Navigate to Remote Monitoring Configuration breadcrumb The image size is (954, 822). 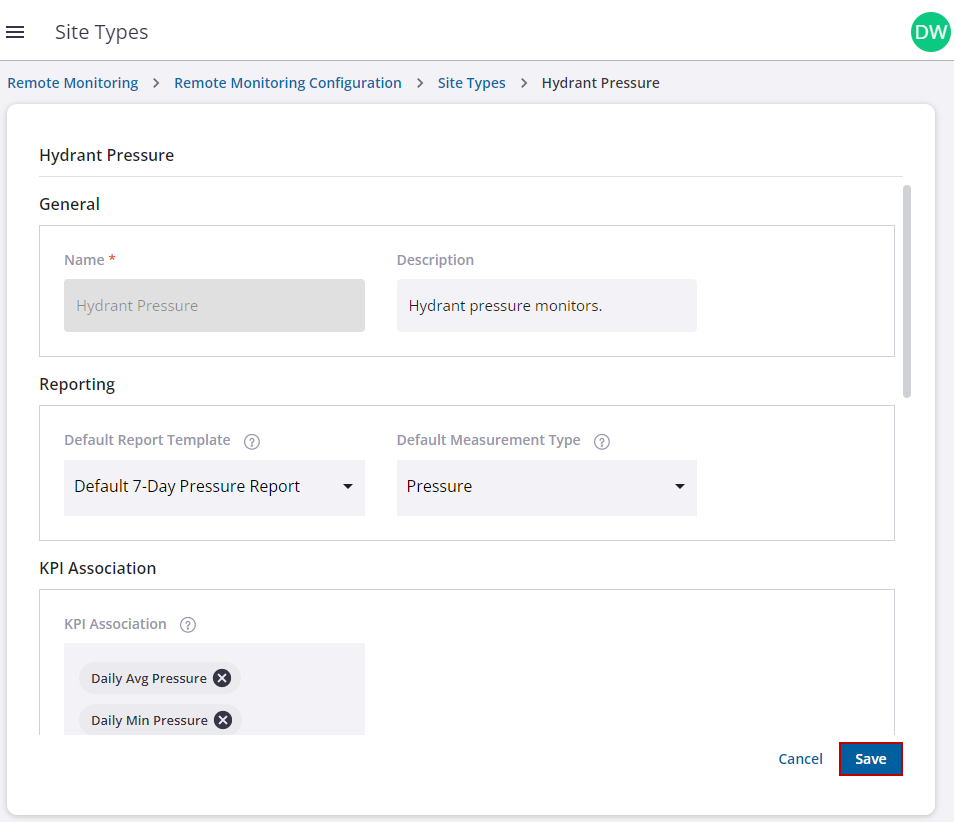(x=288, y=83)
